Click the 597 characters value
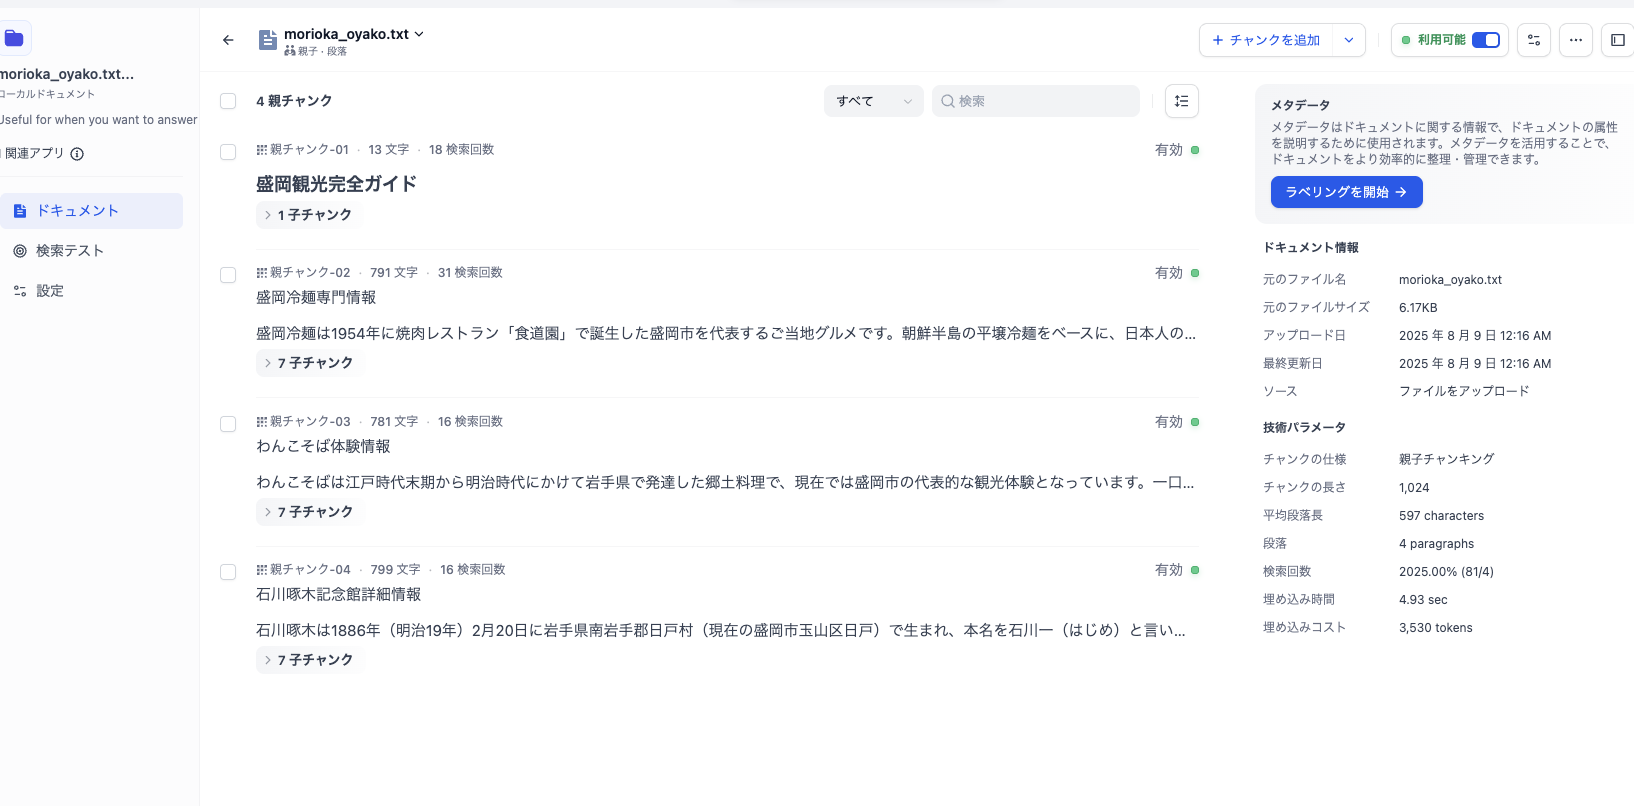 [1442, 516]
